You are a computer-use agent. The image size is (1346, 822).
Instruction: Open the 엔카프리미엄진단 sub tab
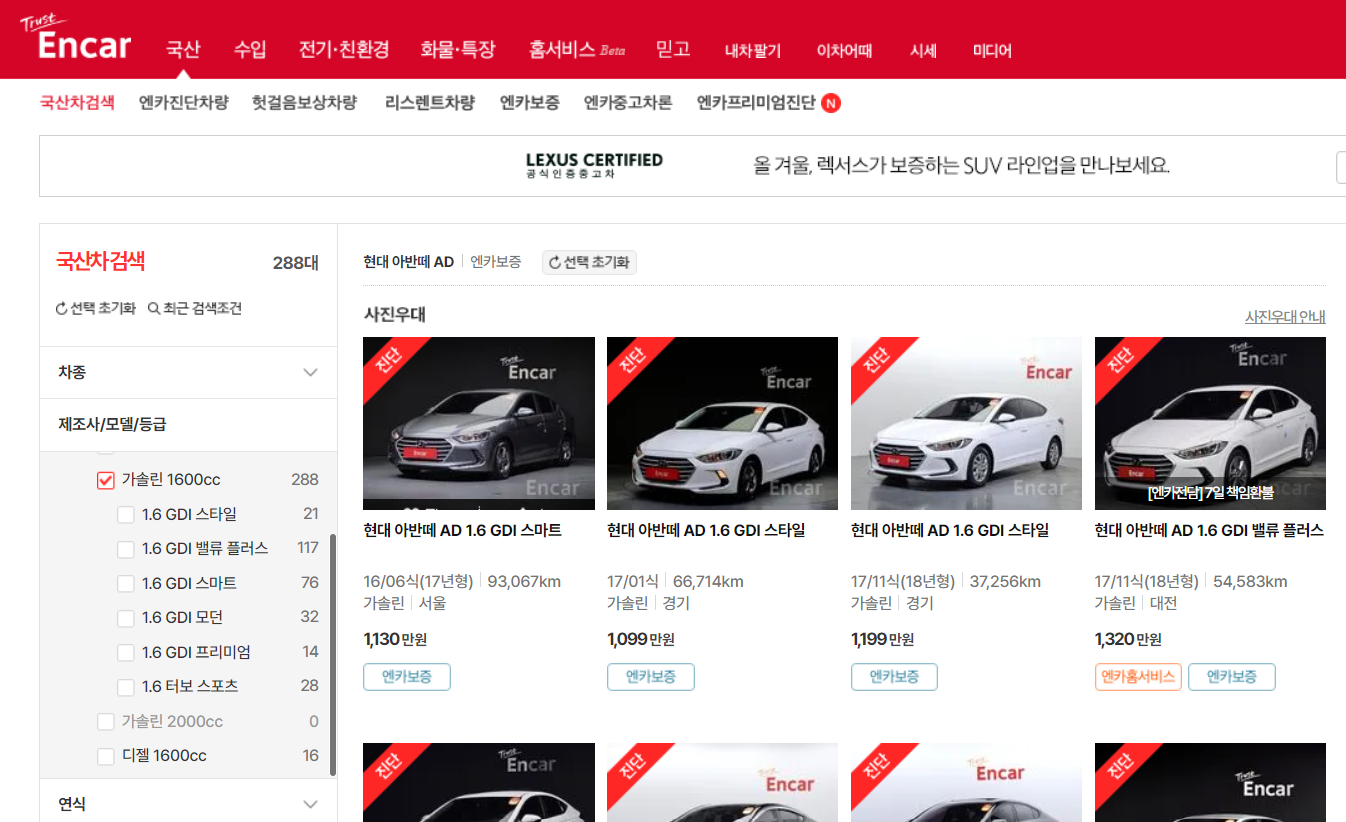(x=756, y=102)
